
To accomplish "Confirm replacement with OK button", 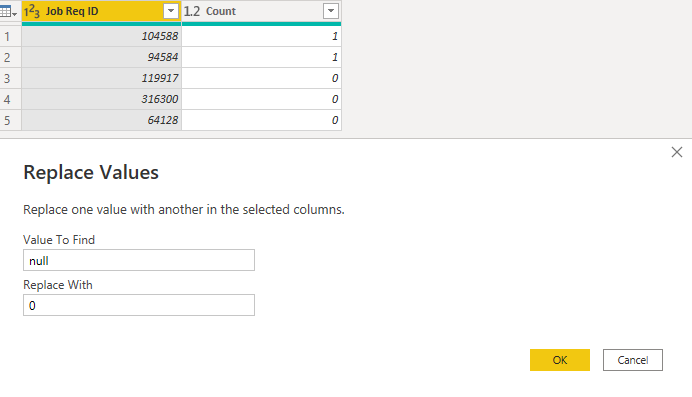I will (560, 360).
